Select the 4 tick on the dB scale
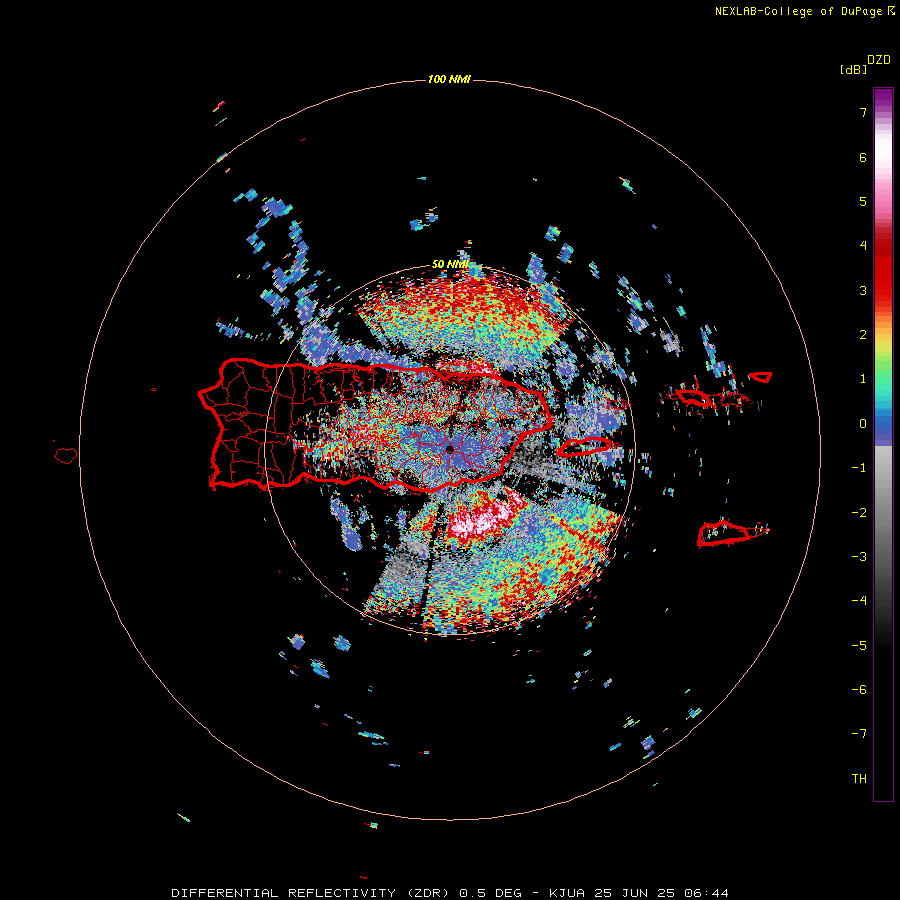The image size is (900, 900). 863,246
